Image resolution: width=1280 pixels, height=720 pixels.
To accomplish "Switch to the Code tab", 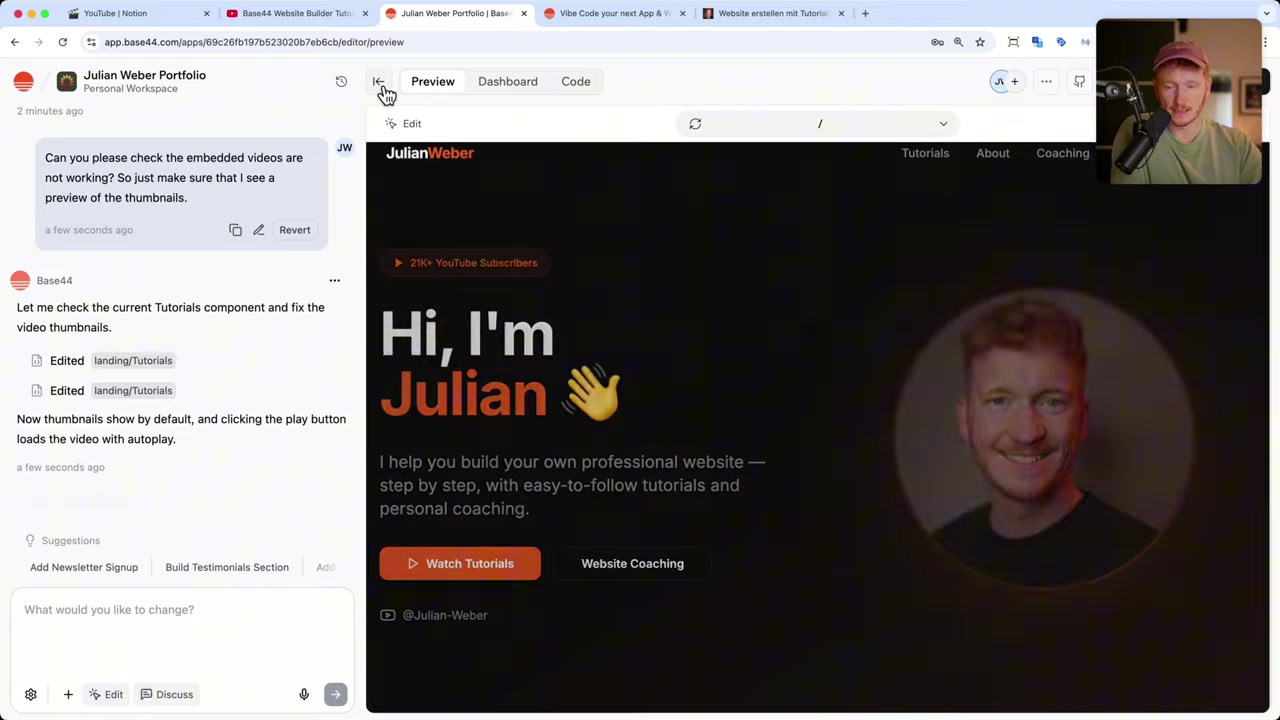I will 576,82.
